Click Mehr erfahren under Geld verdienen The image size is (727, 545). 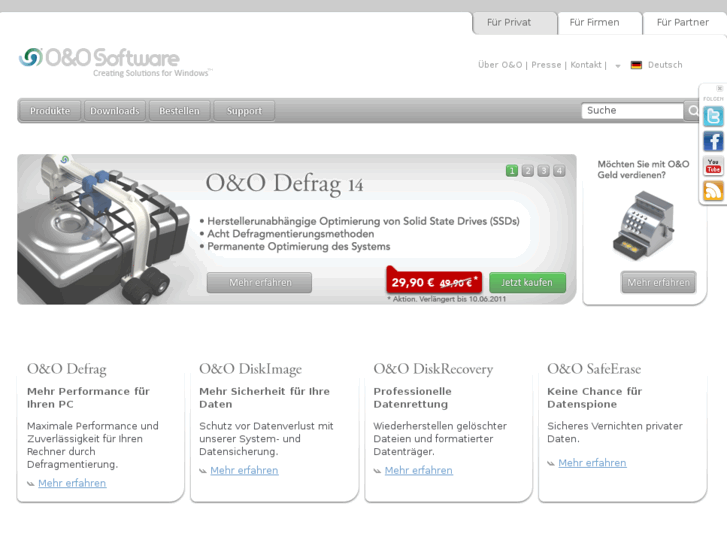[658, 282]
